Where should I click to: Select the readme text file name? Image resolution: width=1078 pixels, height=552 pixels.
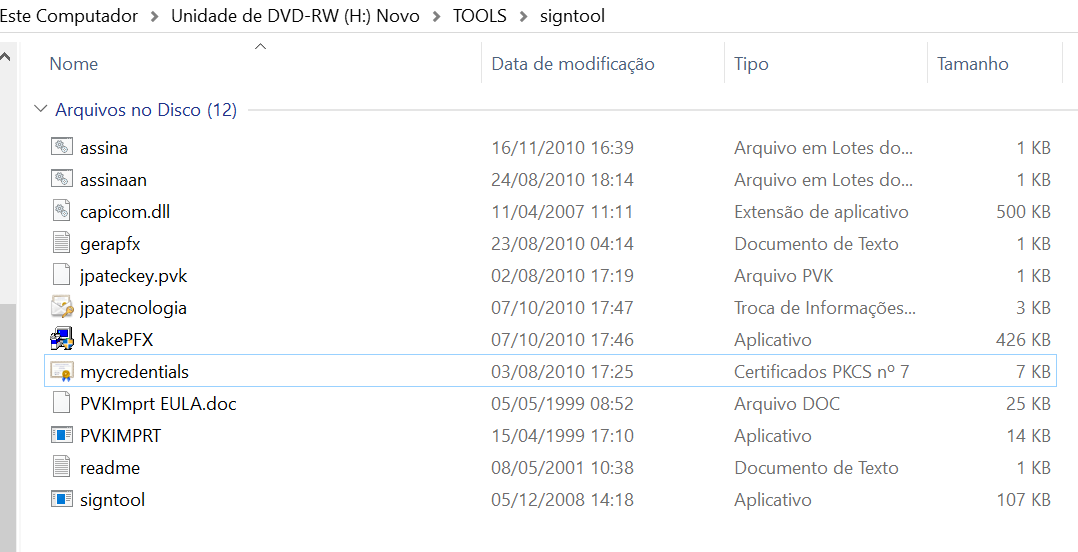coord(110,467)
